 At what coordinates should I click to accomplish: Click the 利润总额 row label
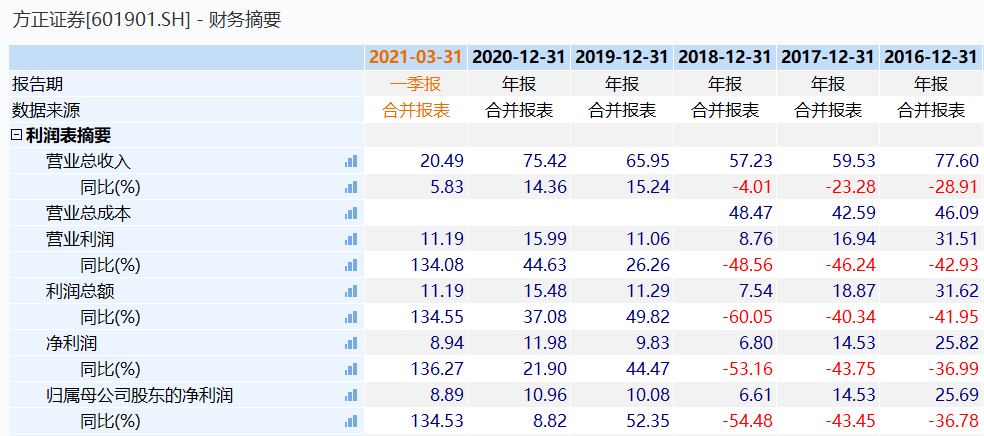pos(80,291)
